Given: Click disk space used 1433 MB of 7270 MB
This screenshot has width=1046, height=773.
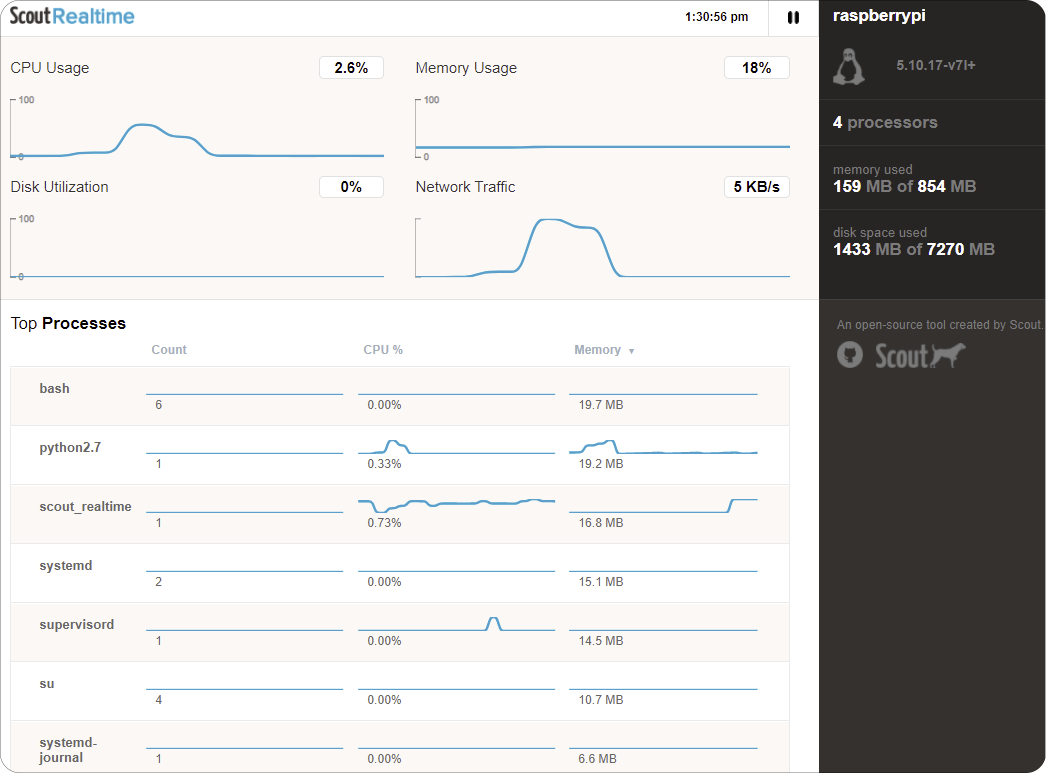Looking at the screenshot, I should (x=914, y=242).
